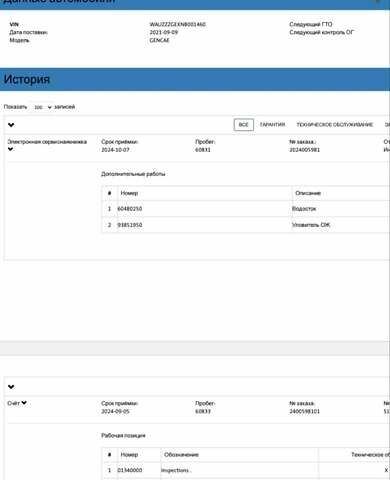Collapse the first history record chevron

(x=11, y=125)
